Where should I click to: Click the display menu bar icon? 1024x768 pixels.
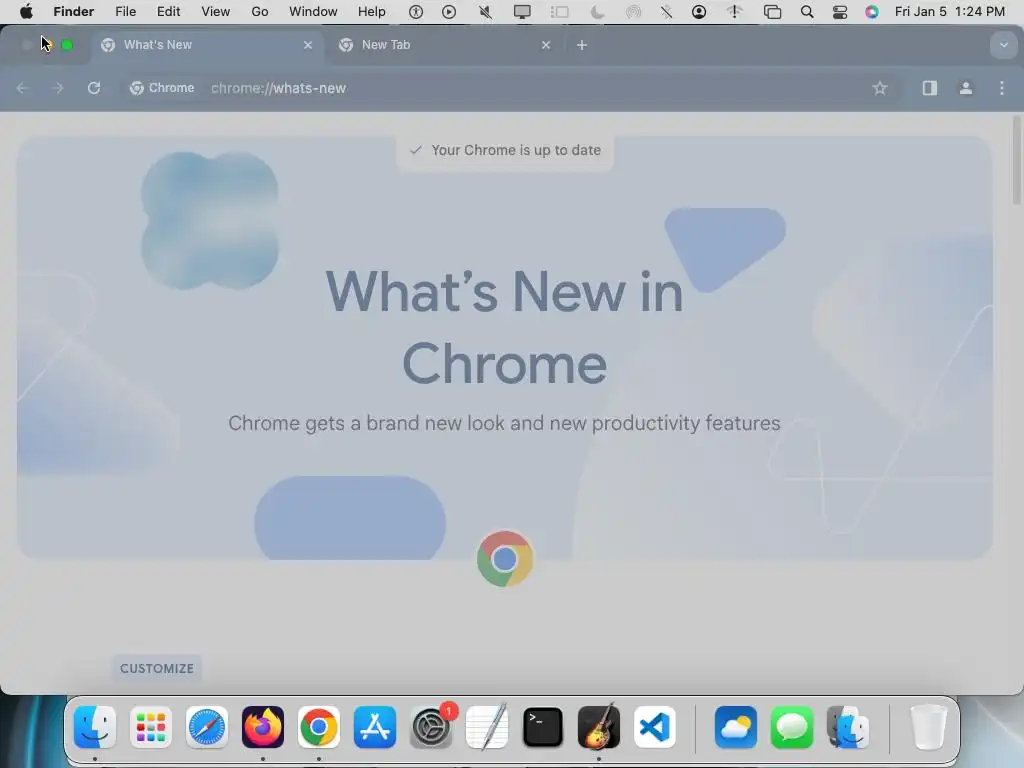(x=522, y=12)
